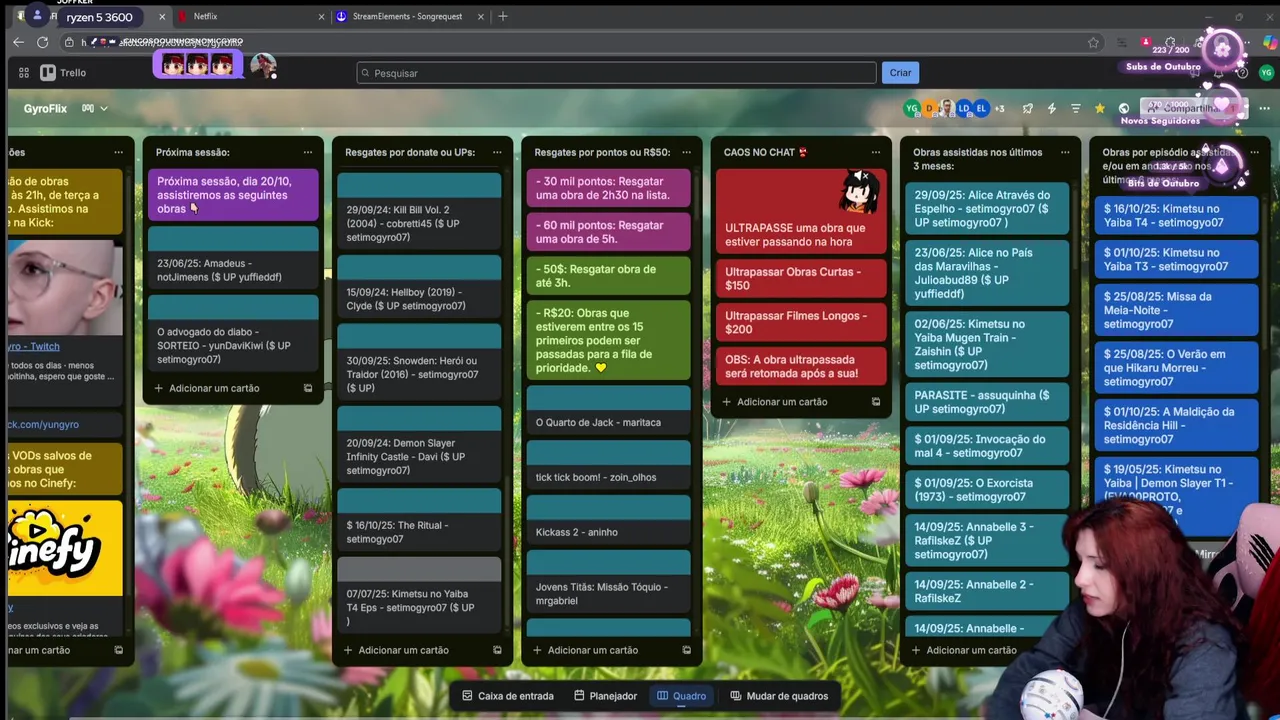Switch to StreamElements - Songrequest tab
The width and height of the screenshot is (1280, 720).
point(411,16)
